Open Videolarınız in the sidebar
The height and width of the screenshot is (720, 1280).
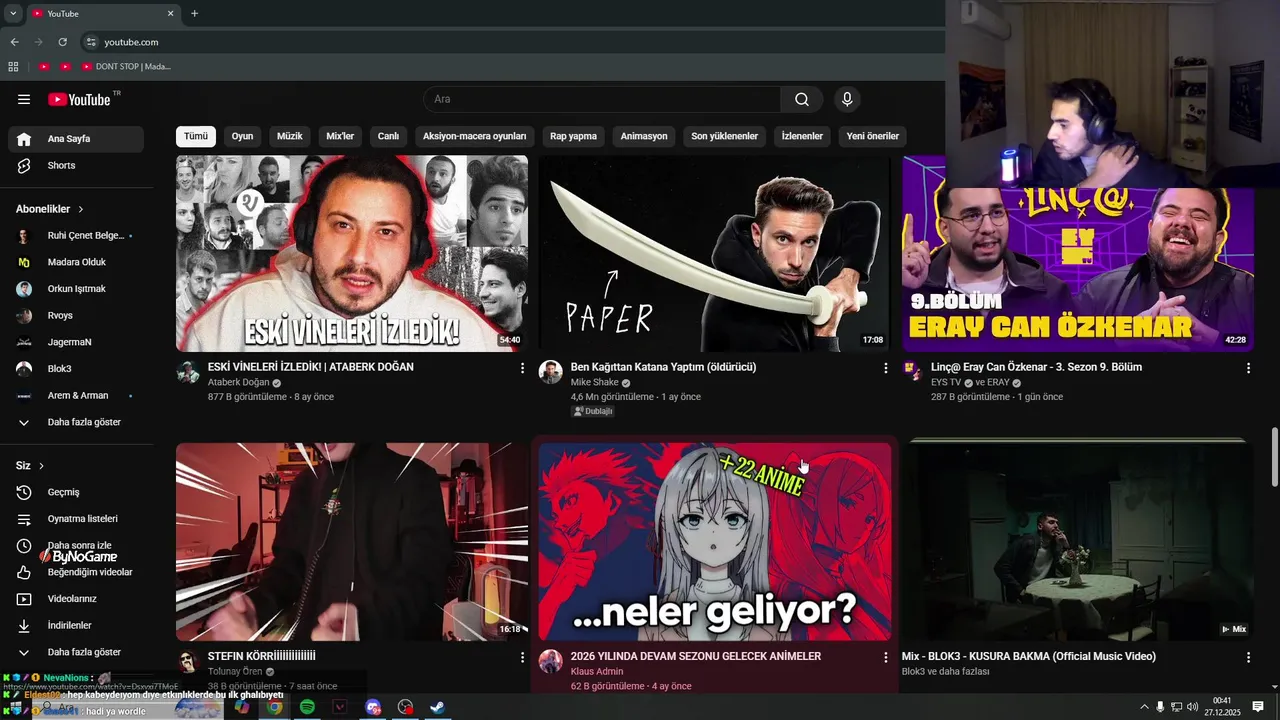coord(76,599)
